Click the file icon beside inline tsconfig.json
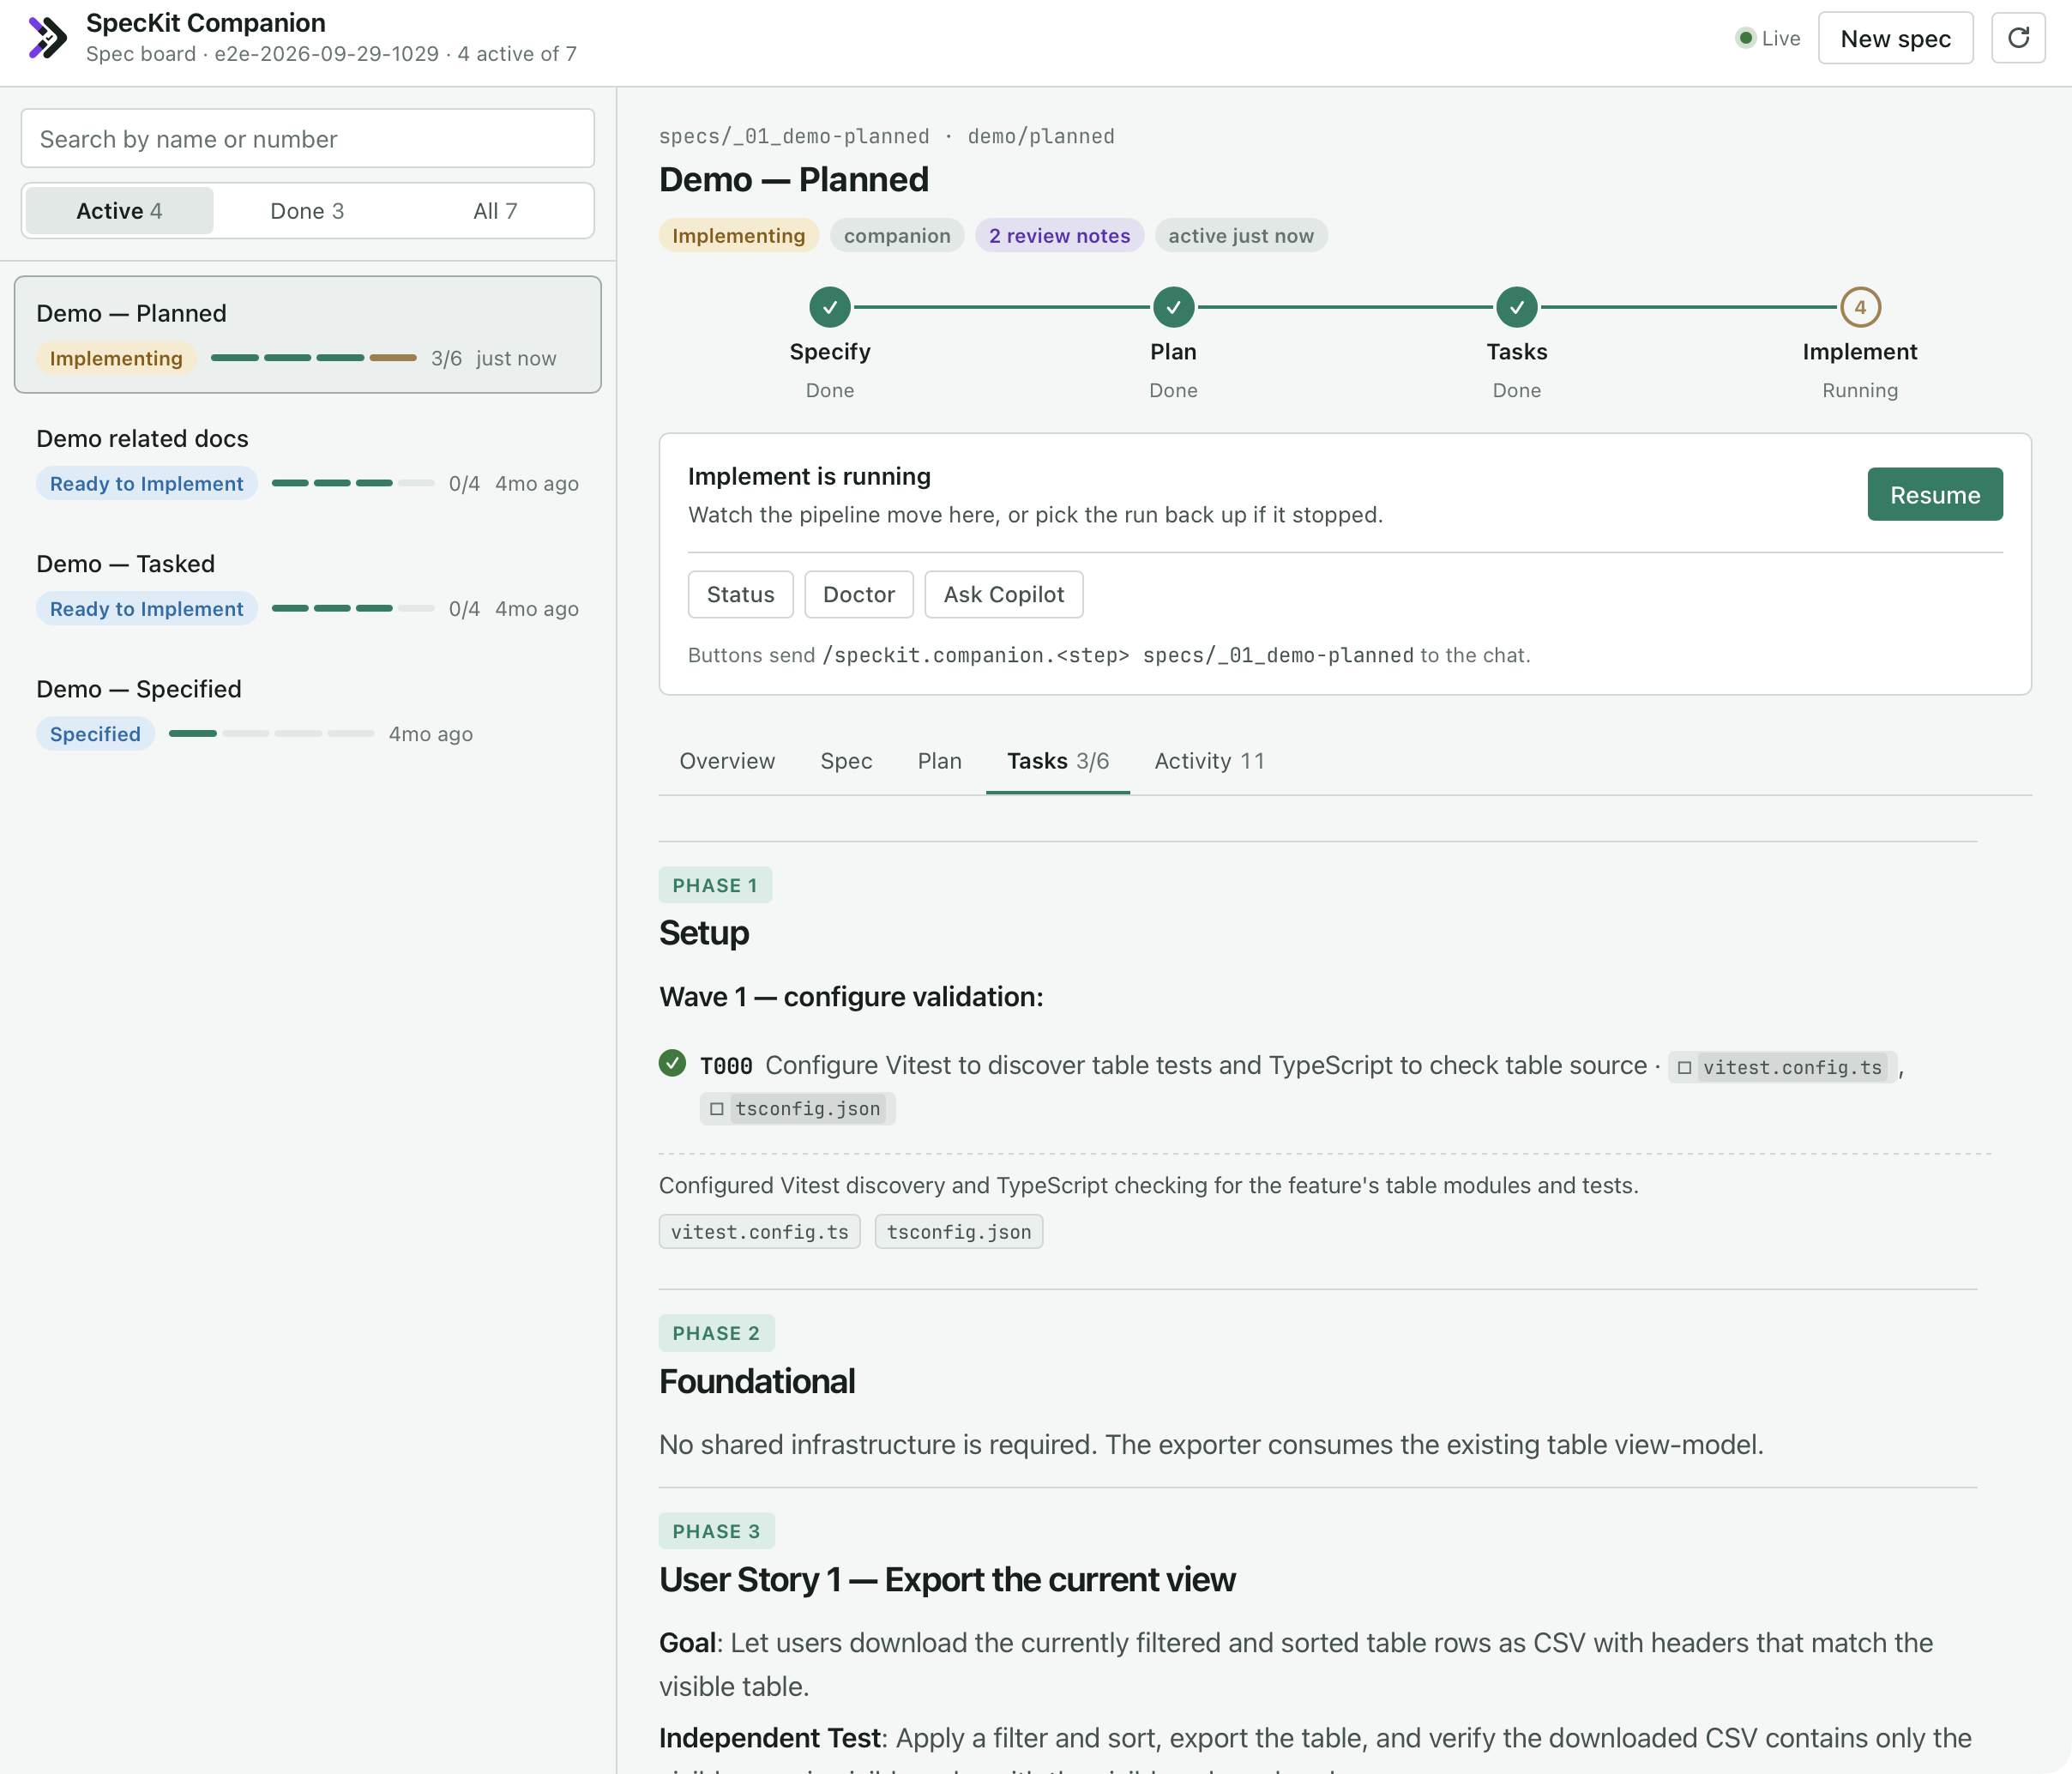The image size is (2072, 1774). (716, 1109)
